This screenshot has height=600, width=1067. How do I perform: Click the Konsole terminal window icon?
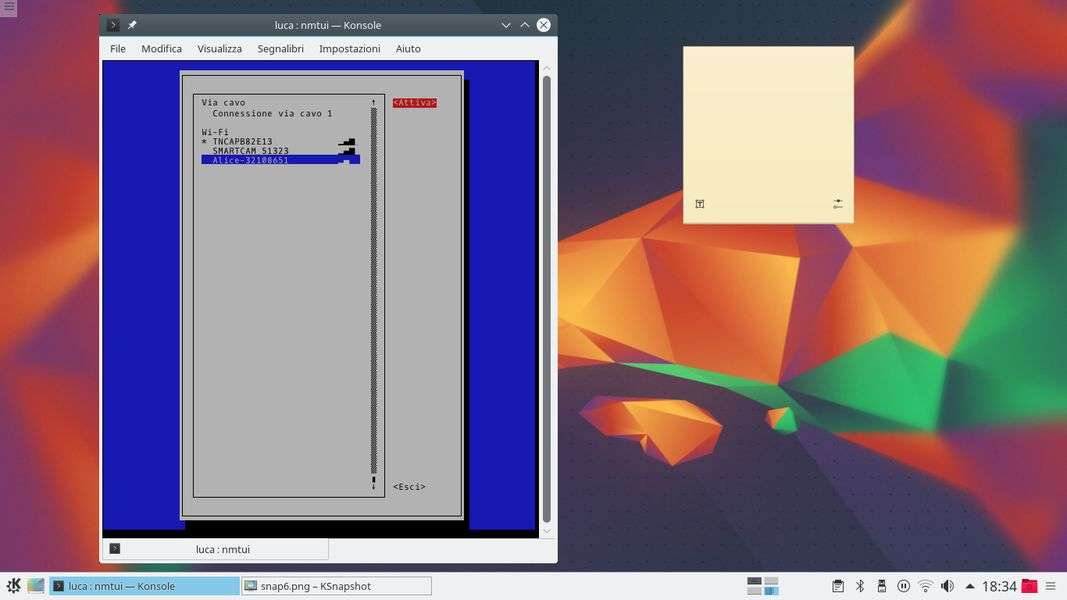point(114,25)
